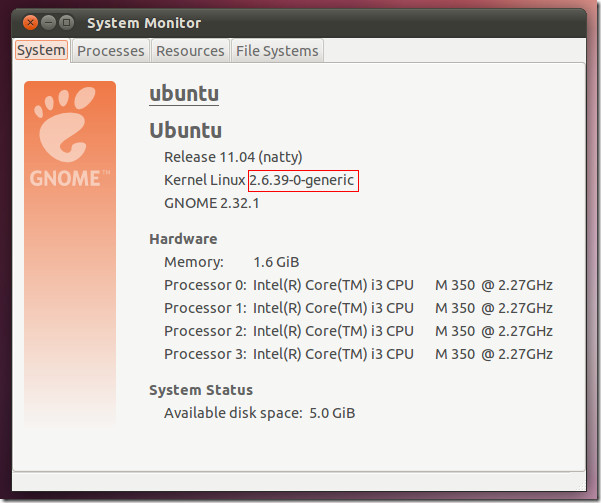Minimize the System Monitor window
The width and height of the screenshot is (601, 503).
click(x=48, y=23)
